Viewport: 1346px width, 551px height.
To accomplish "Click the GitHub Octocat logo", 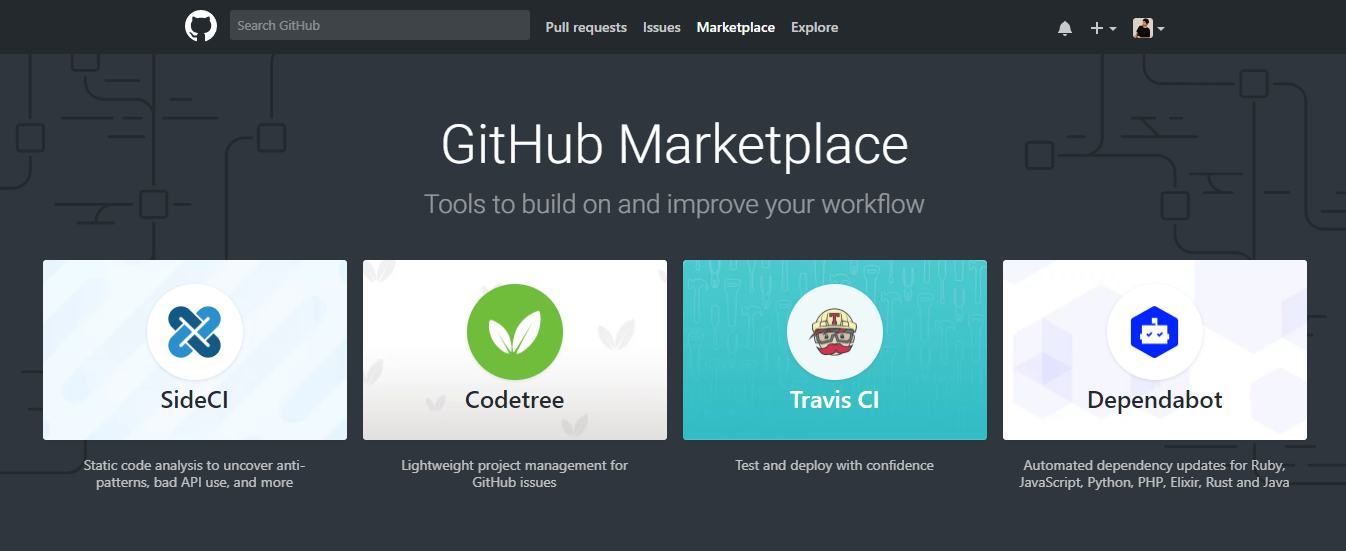I will [x=201, y=26].
